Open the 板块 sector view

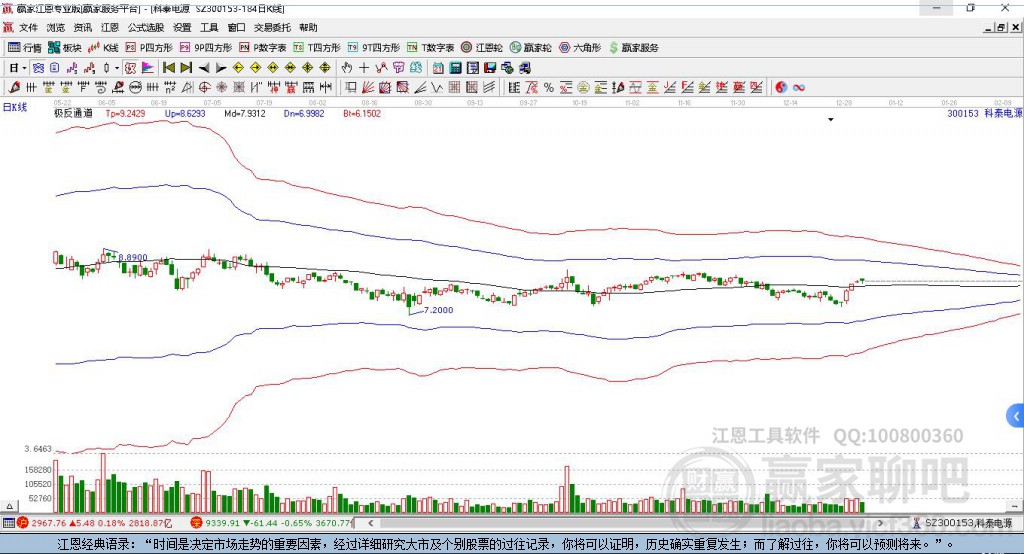click(64, 48)
